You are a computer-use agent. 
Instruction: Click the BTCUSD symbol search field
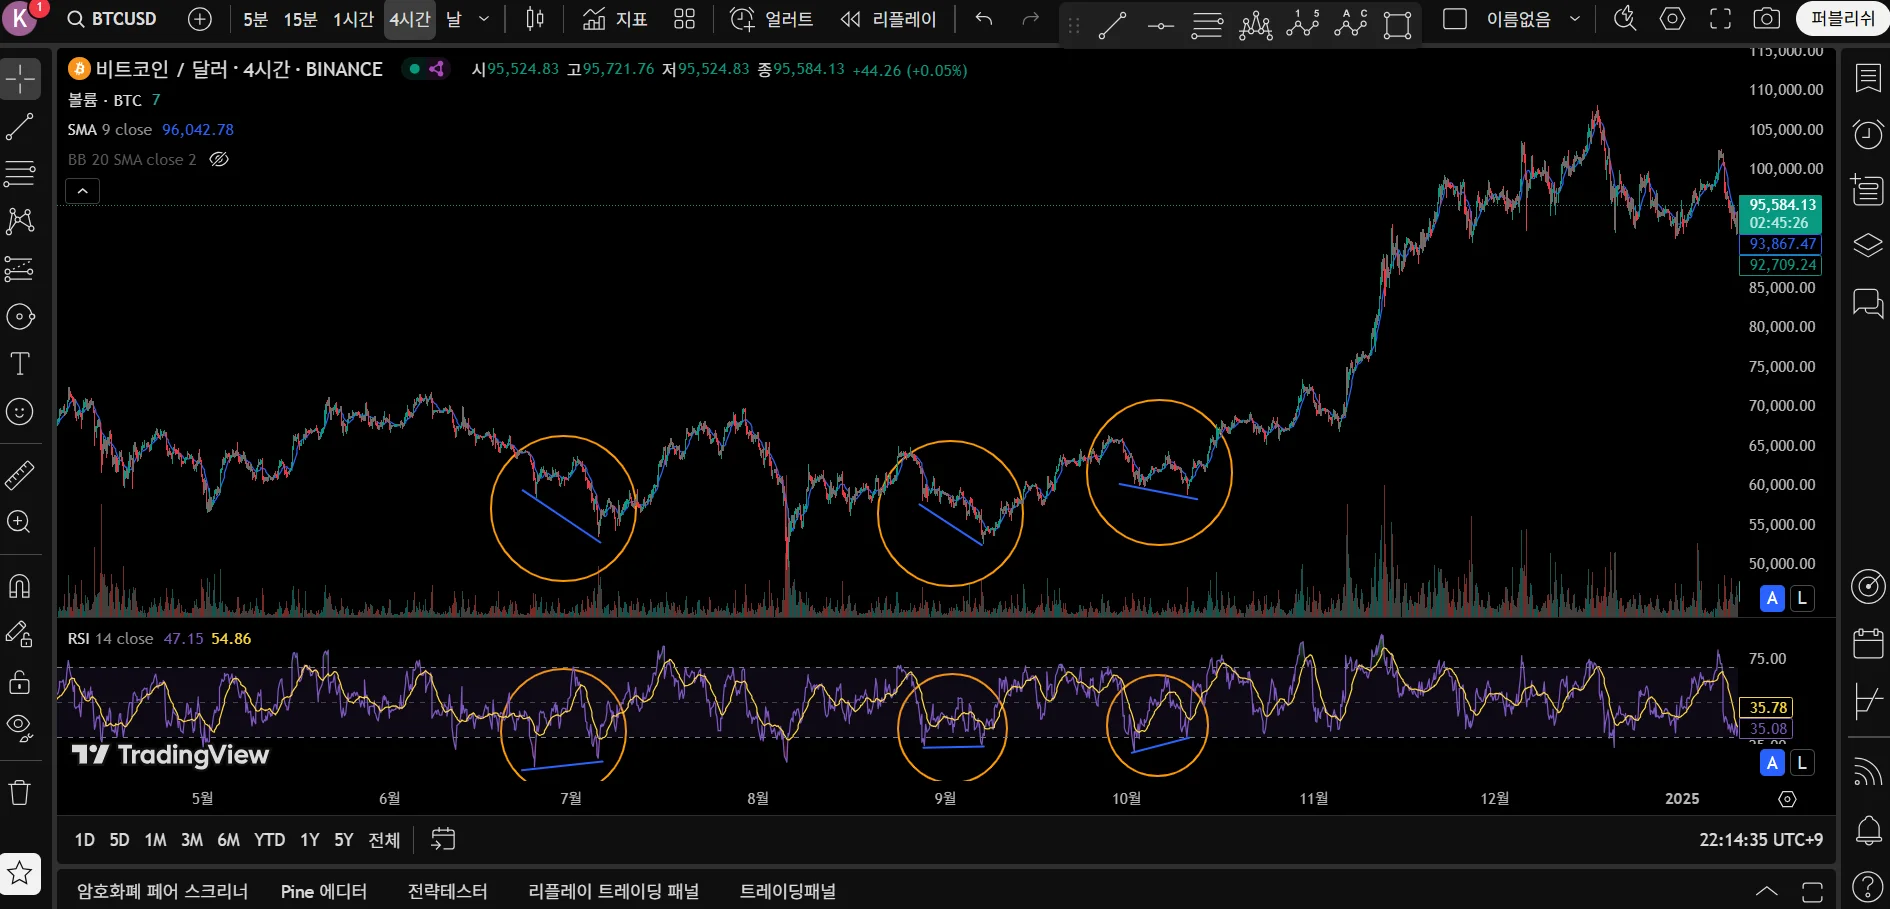[112, 19]
